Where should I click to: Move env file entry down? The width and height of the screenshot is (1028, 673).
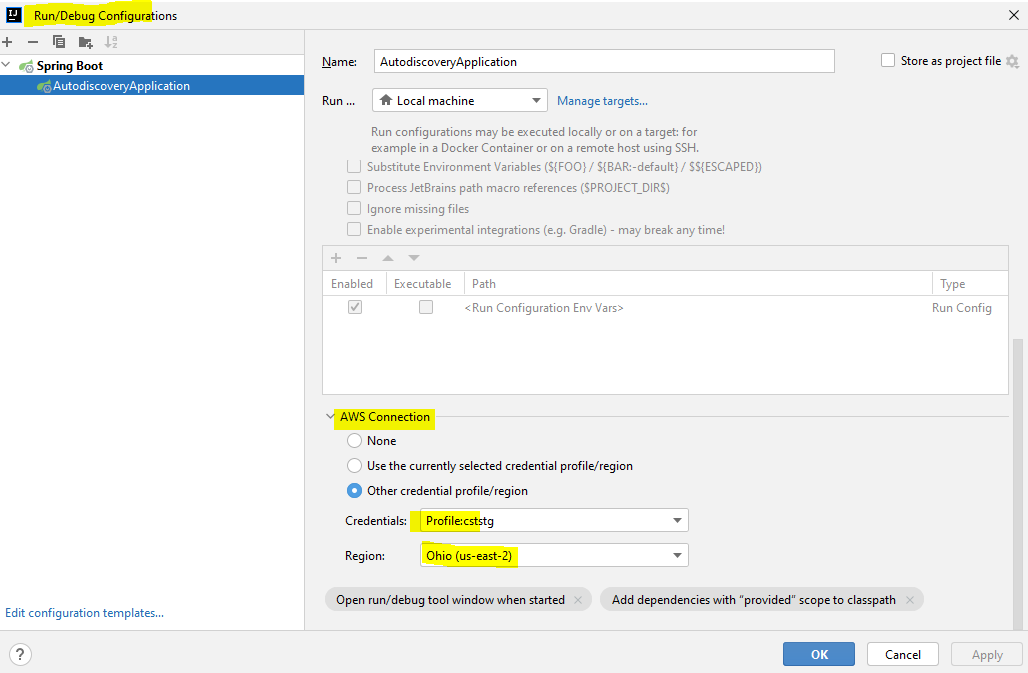pos(414,258)
